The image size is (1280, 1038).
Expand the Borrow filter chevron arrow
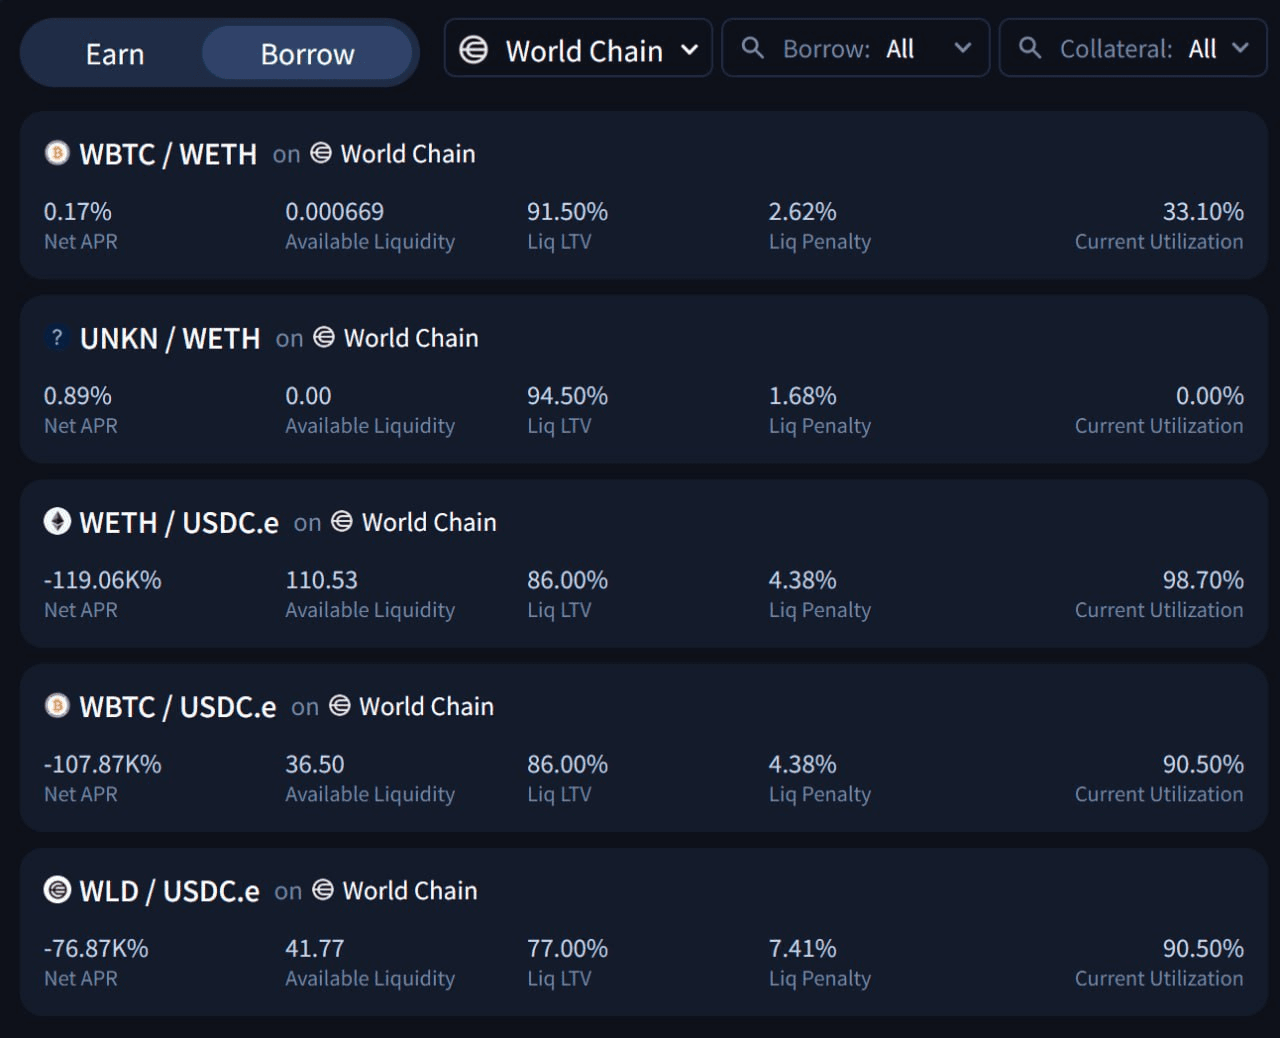click(x=963, y=48)
